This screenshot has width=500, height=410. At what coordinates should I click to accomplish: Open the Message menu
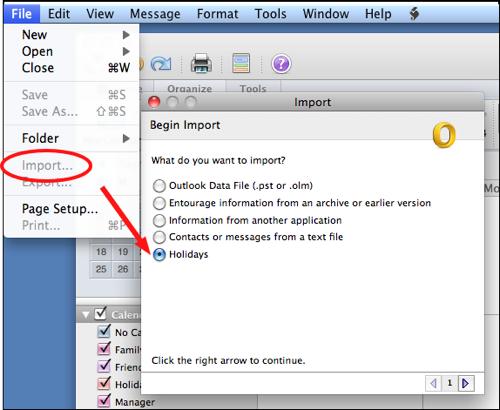(x=155, y=14)
